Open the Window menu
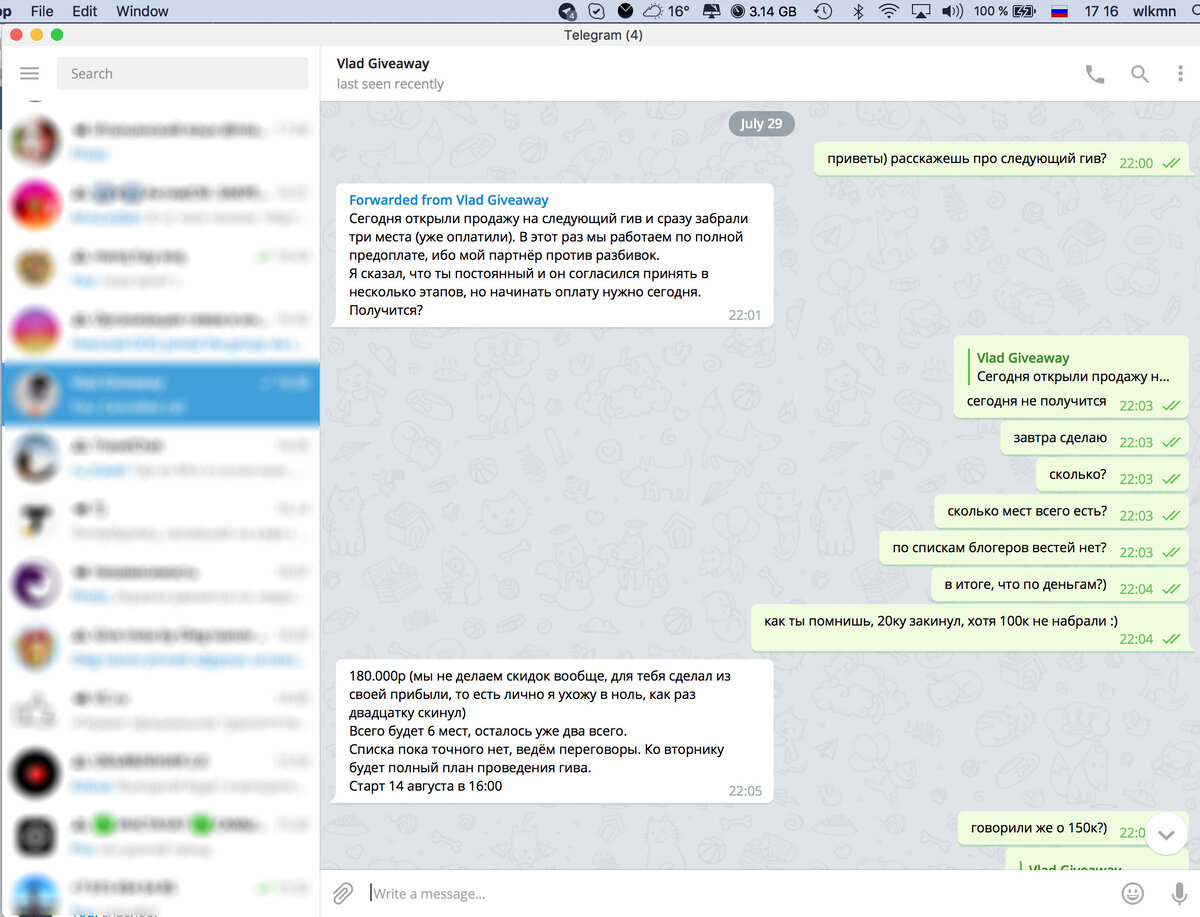The width and height of the screenshot is (1200, 917). (142, 11)
